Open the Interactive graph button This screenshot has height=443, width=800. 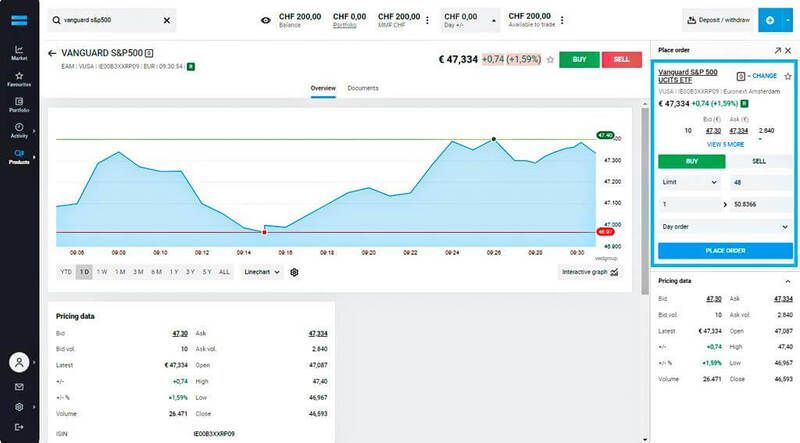point(590,272)
